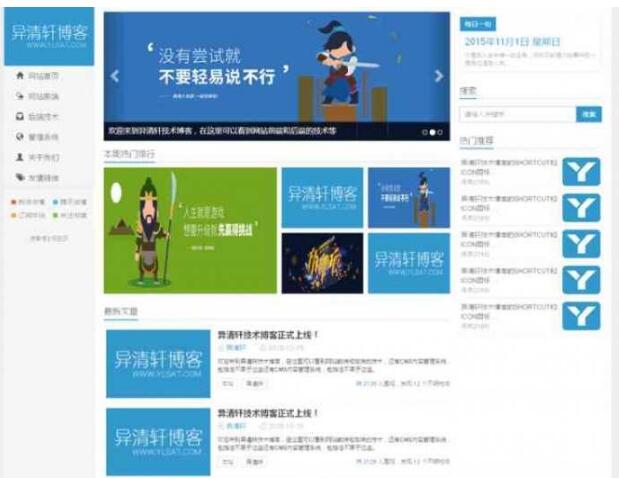619x478 pixels.
Task: Select the last carousel indicator dot
Action: (440, 131)
